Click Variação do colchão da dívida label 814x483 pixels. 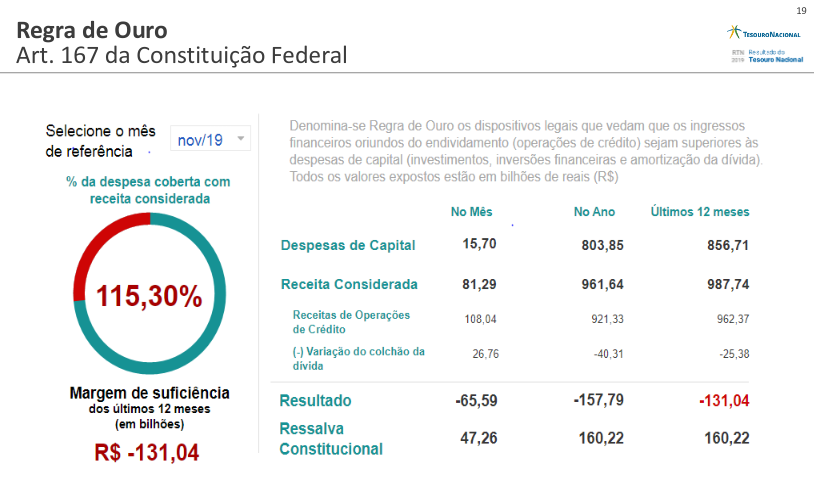coord(358,358)
